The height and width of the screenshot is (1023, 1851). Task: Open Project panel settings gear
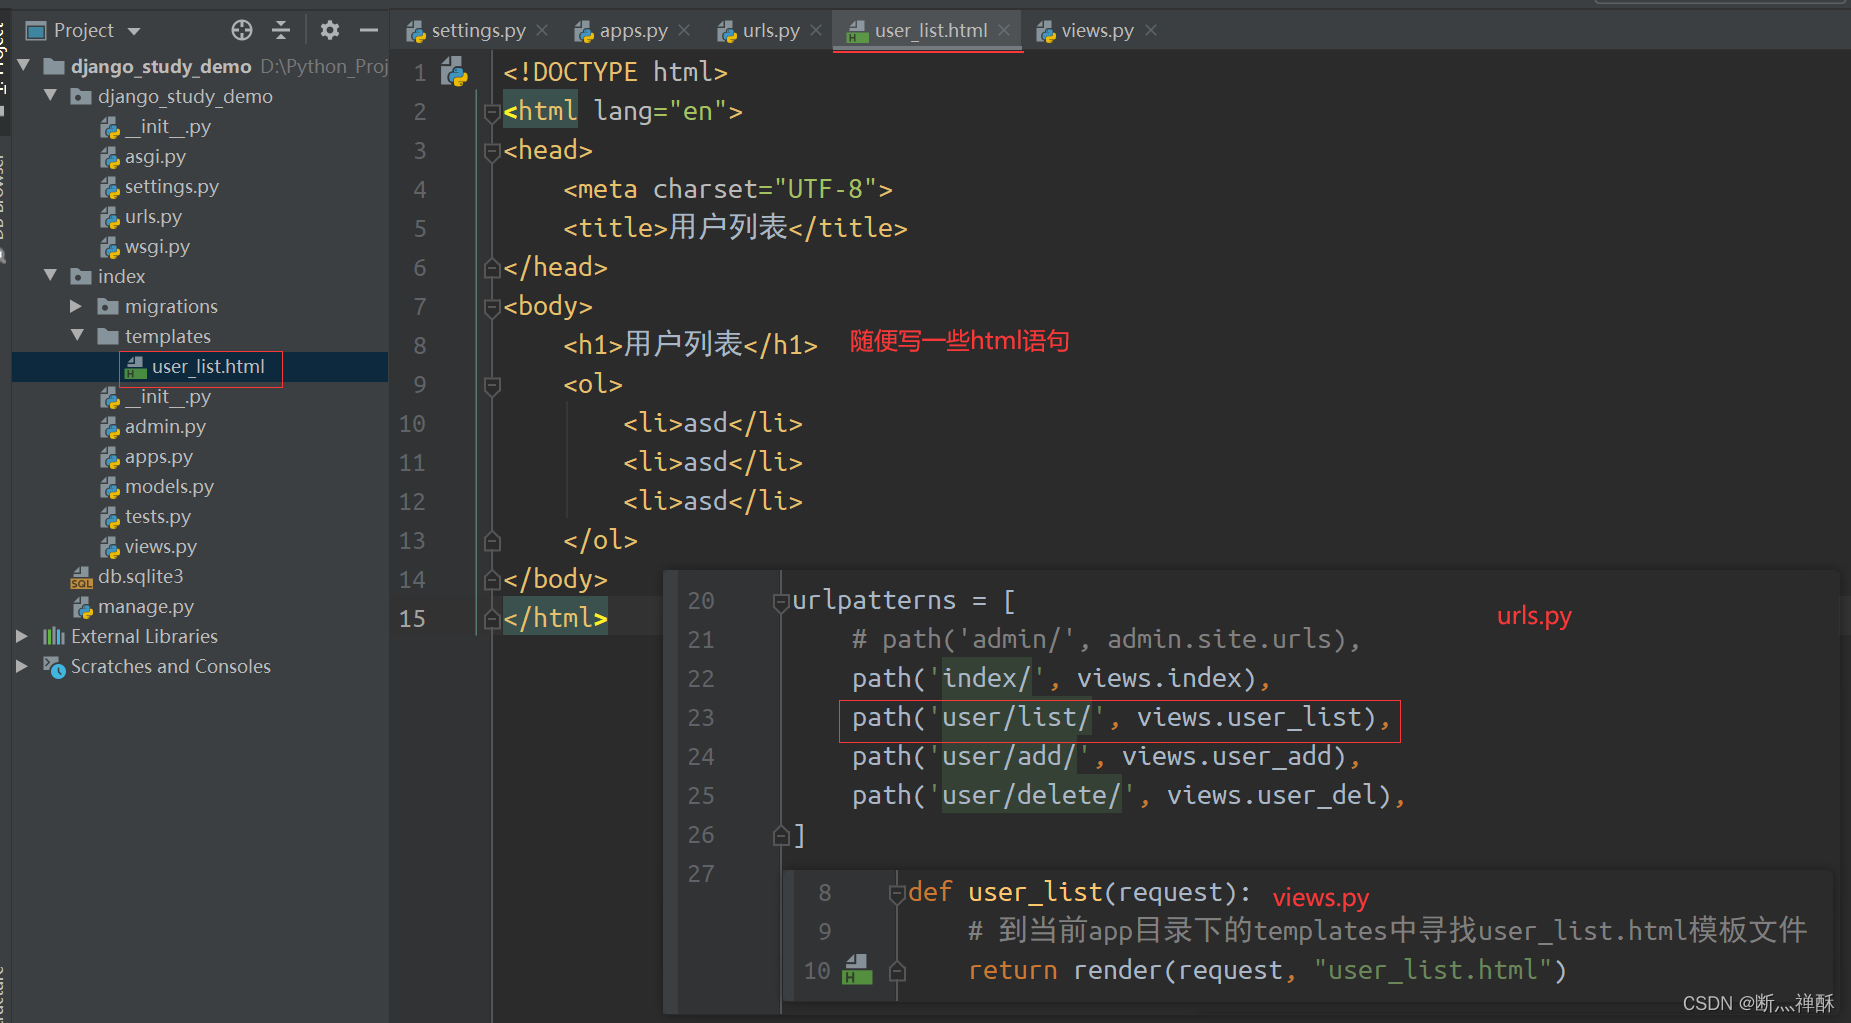point(330,30)
